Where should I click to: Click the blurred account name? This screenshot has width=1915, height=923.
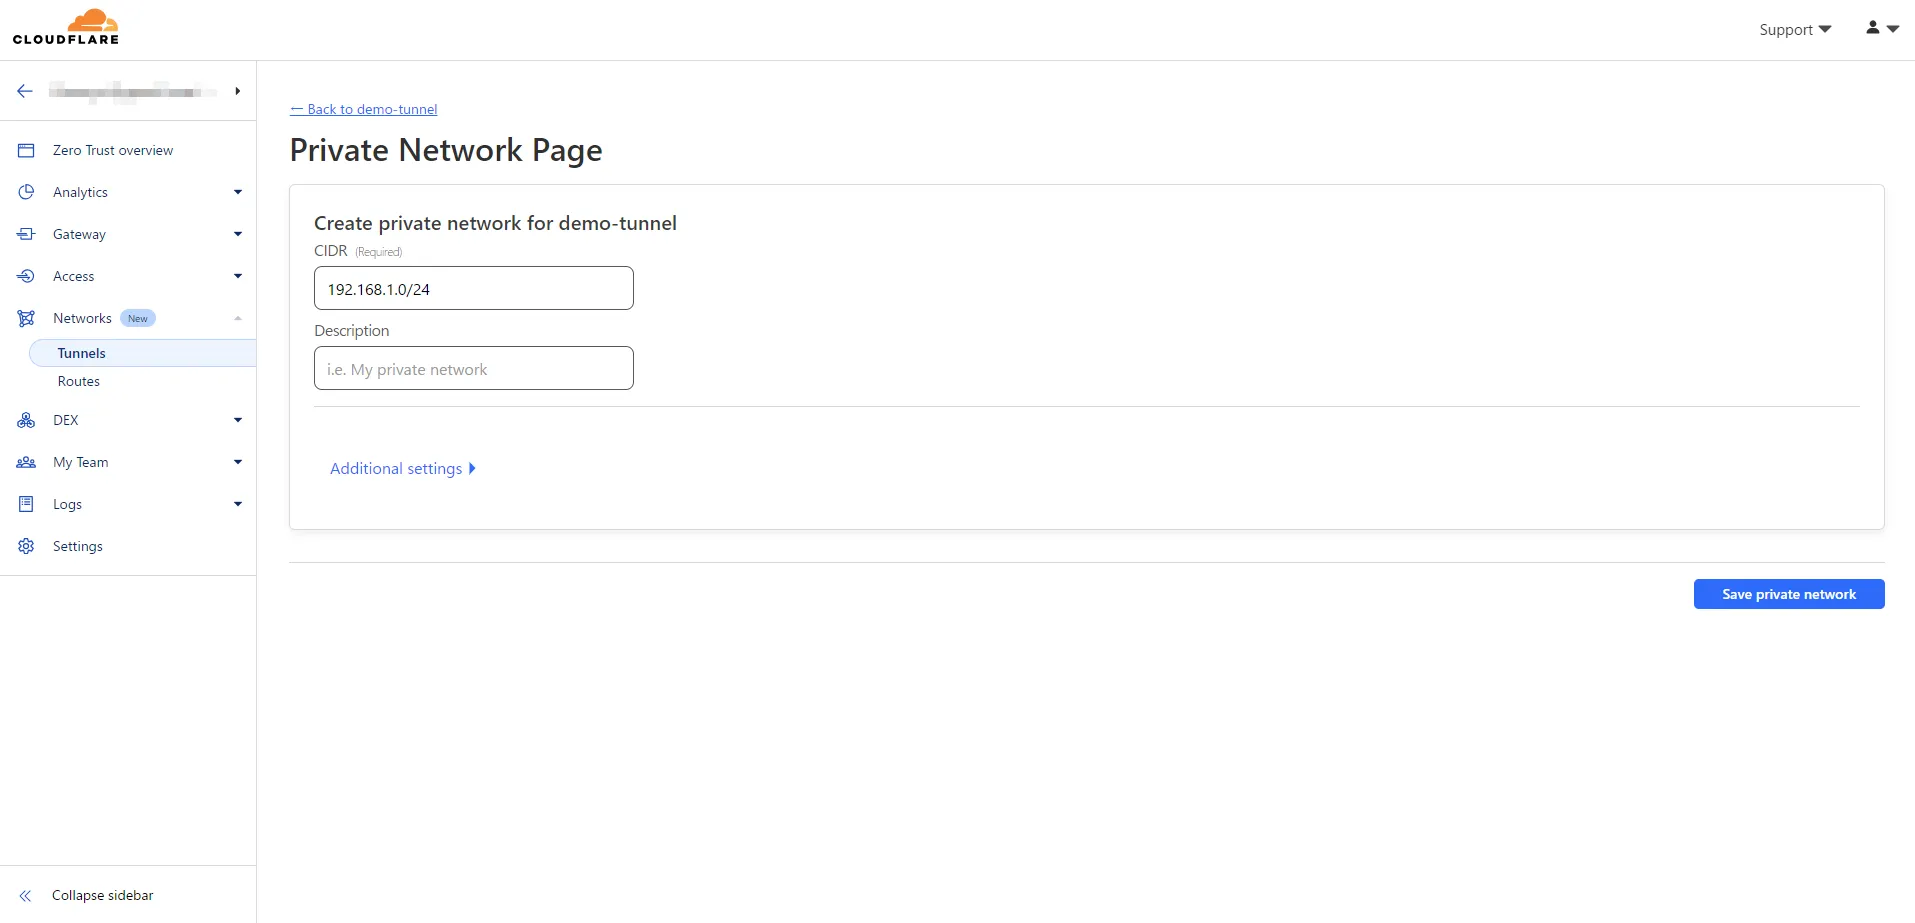132,91
